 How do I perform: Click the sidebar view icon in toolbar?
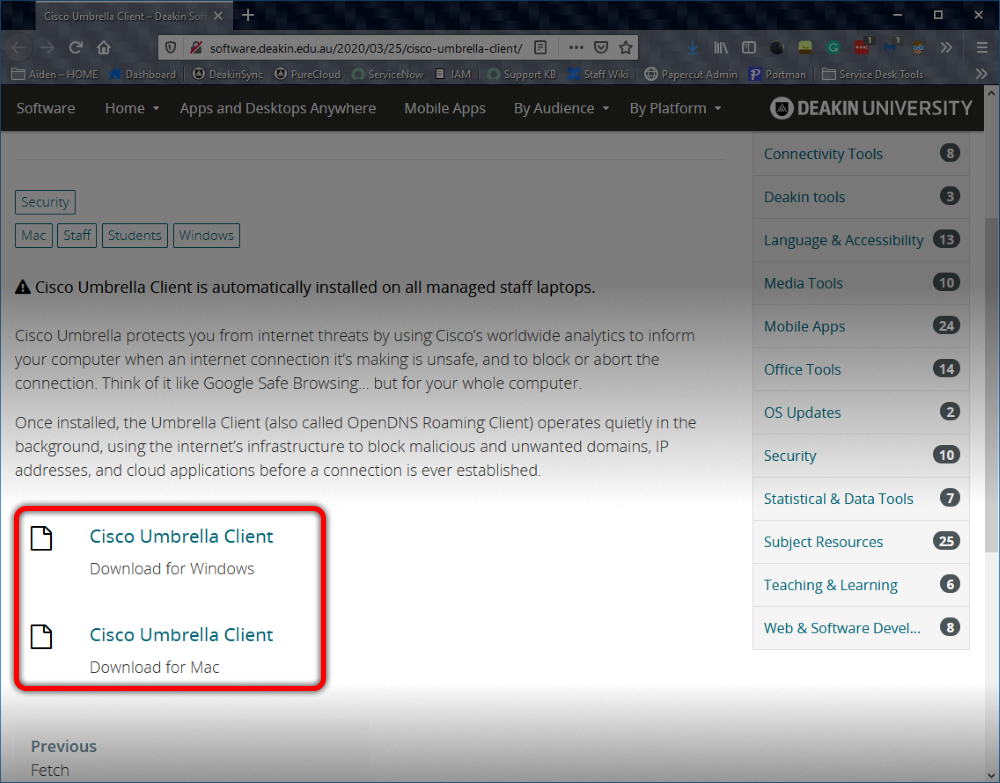tap(749, 47)
